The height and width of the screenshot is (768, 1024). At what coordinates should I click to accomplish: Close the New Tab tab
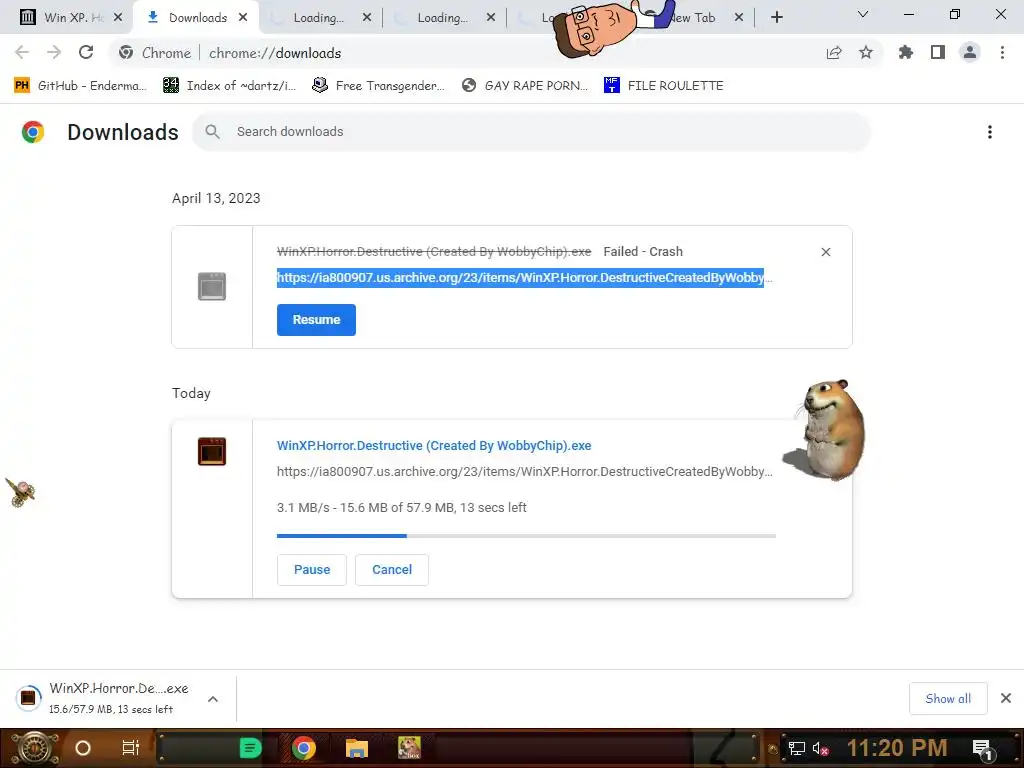coord(739,18)
